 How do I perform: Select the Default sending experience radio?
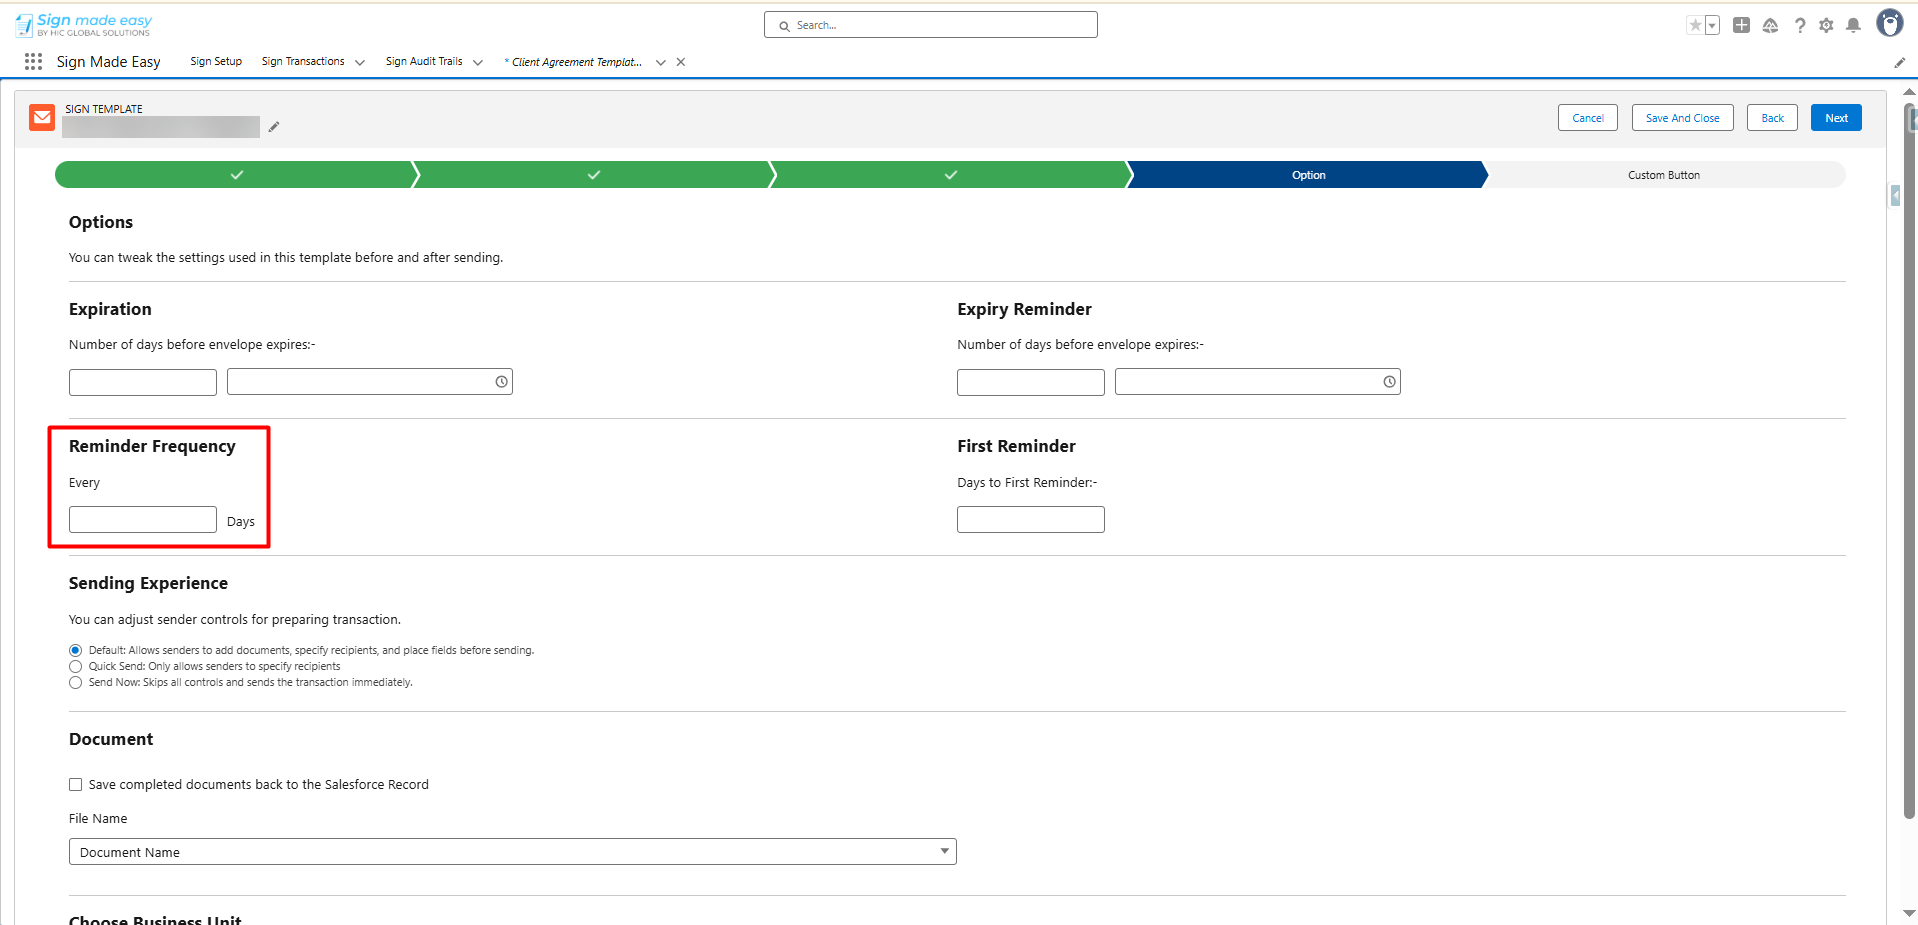click(x=75, y=650)
